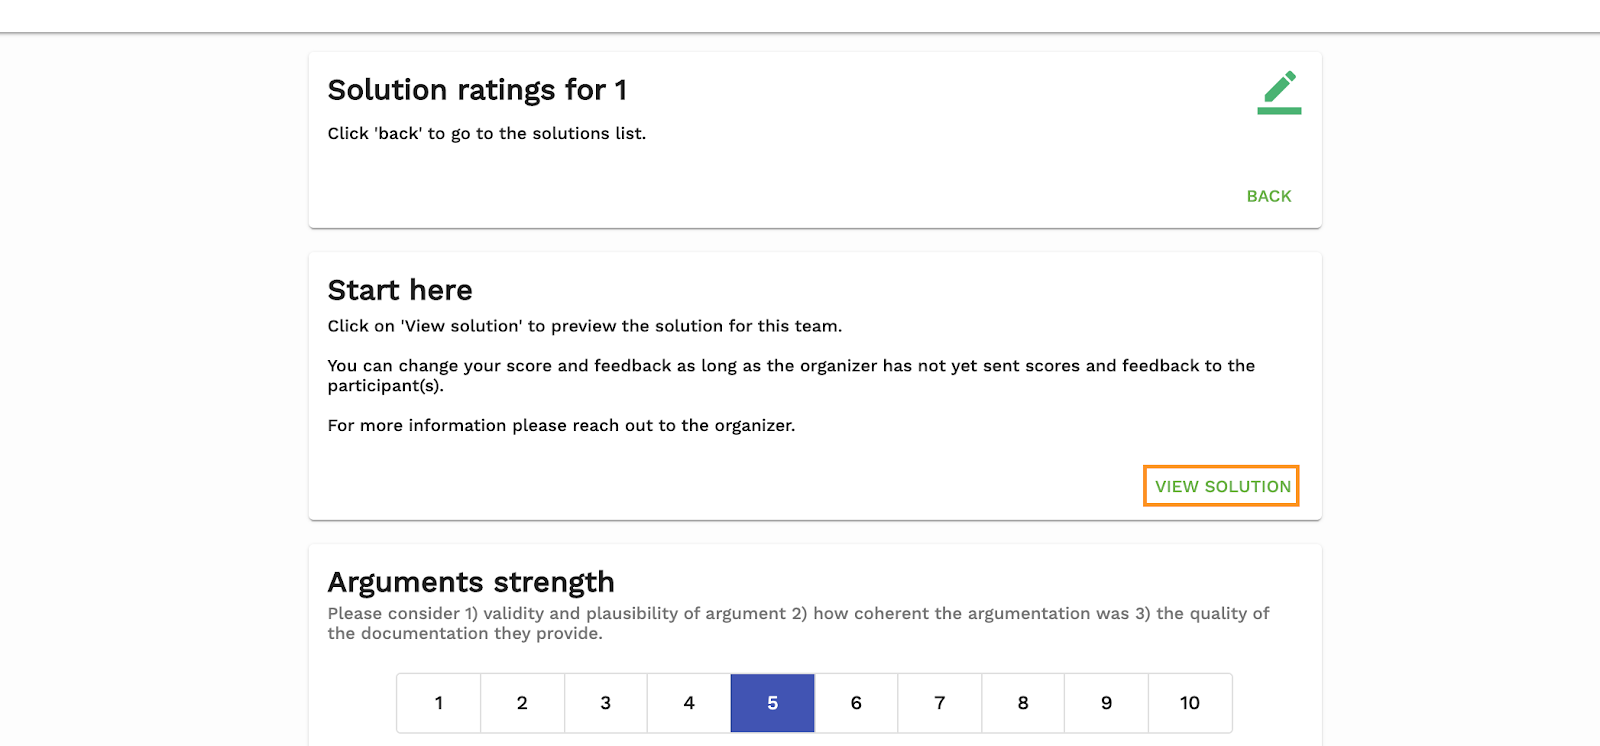Select score 2 for arguments strength

[522, 703]
